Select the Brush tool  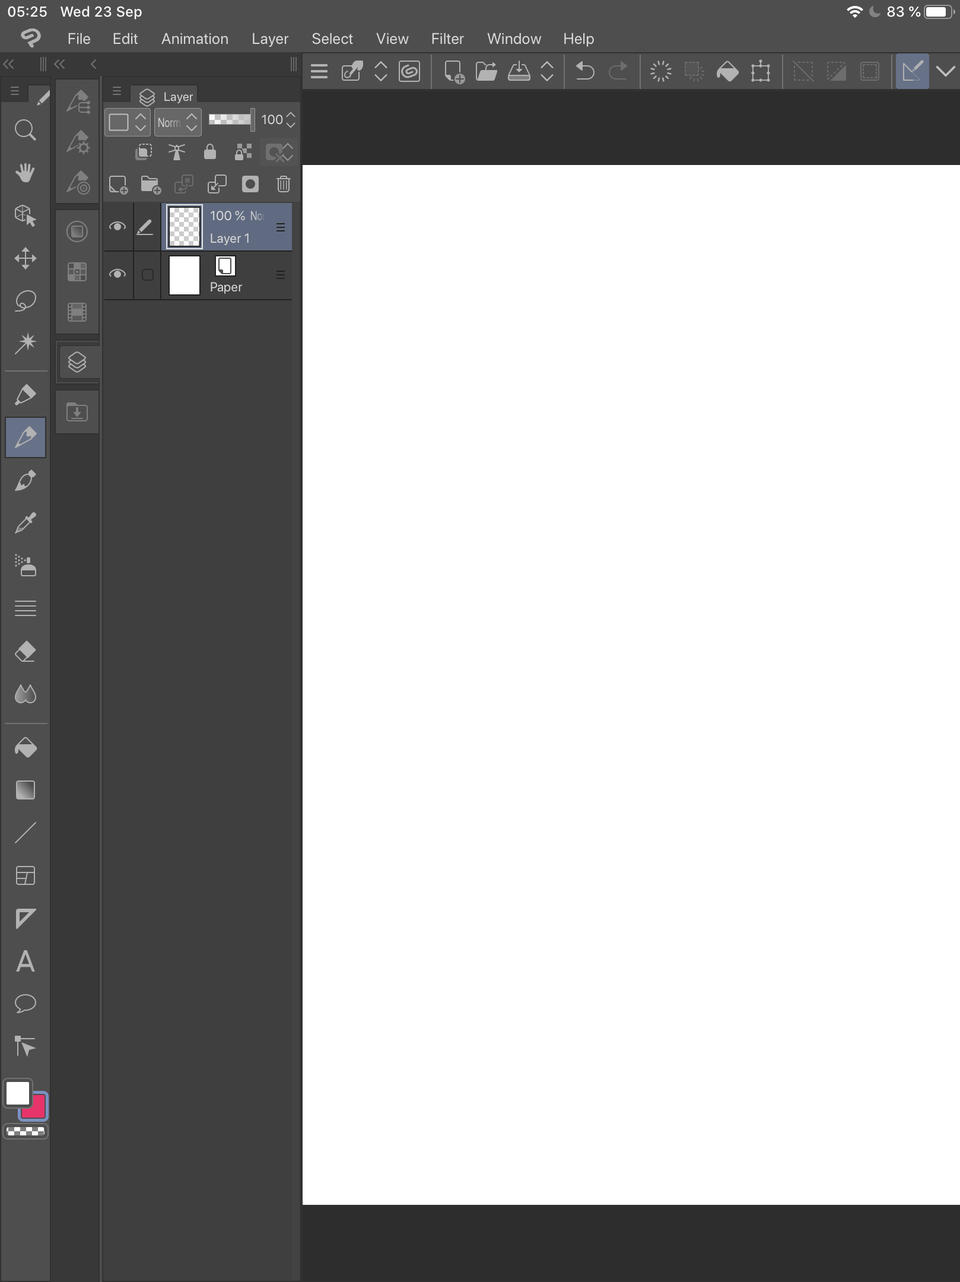pyautogui.click(x=26, y=480)
